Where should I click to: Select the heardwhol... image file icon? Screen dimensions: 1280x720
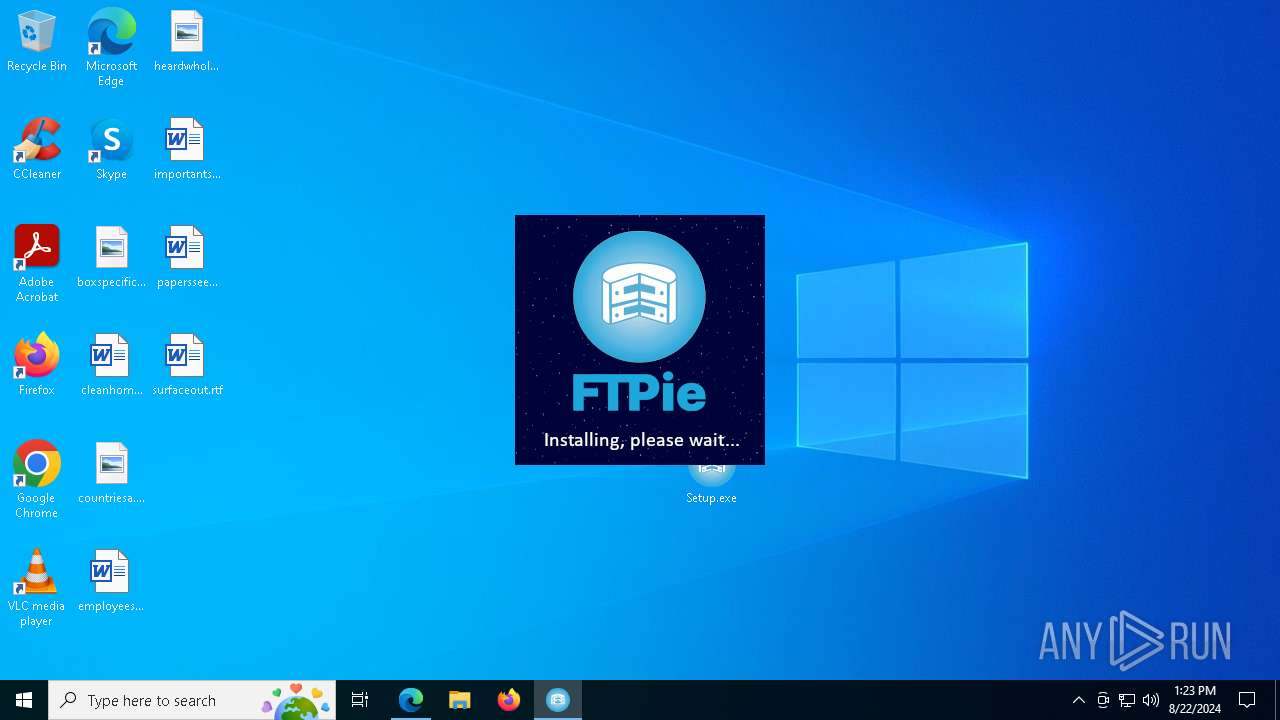coord(186,42)
